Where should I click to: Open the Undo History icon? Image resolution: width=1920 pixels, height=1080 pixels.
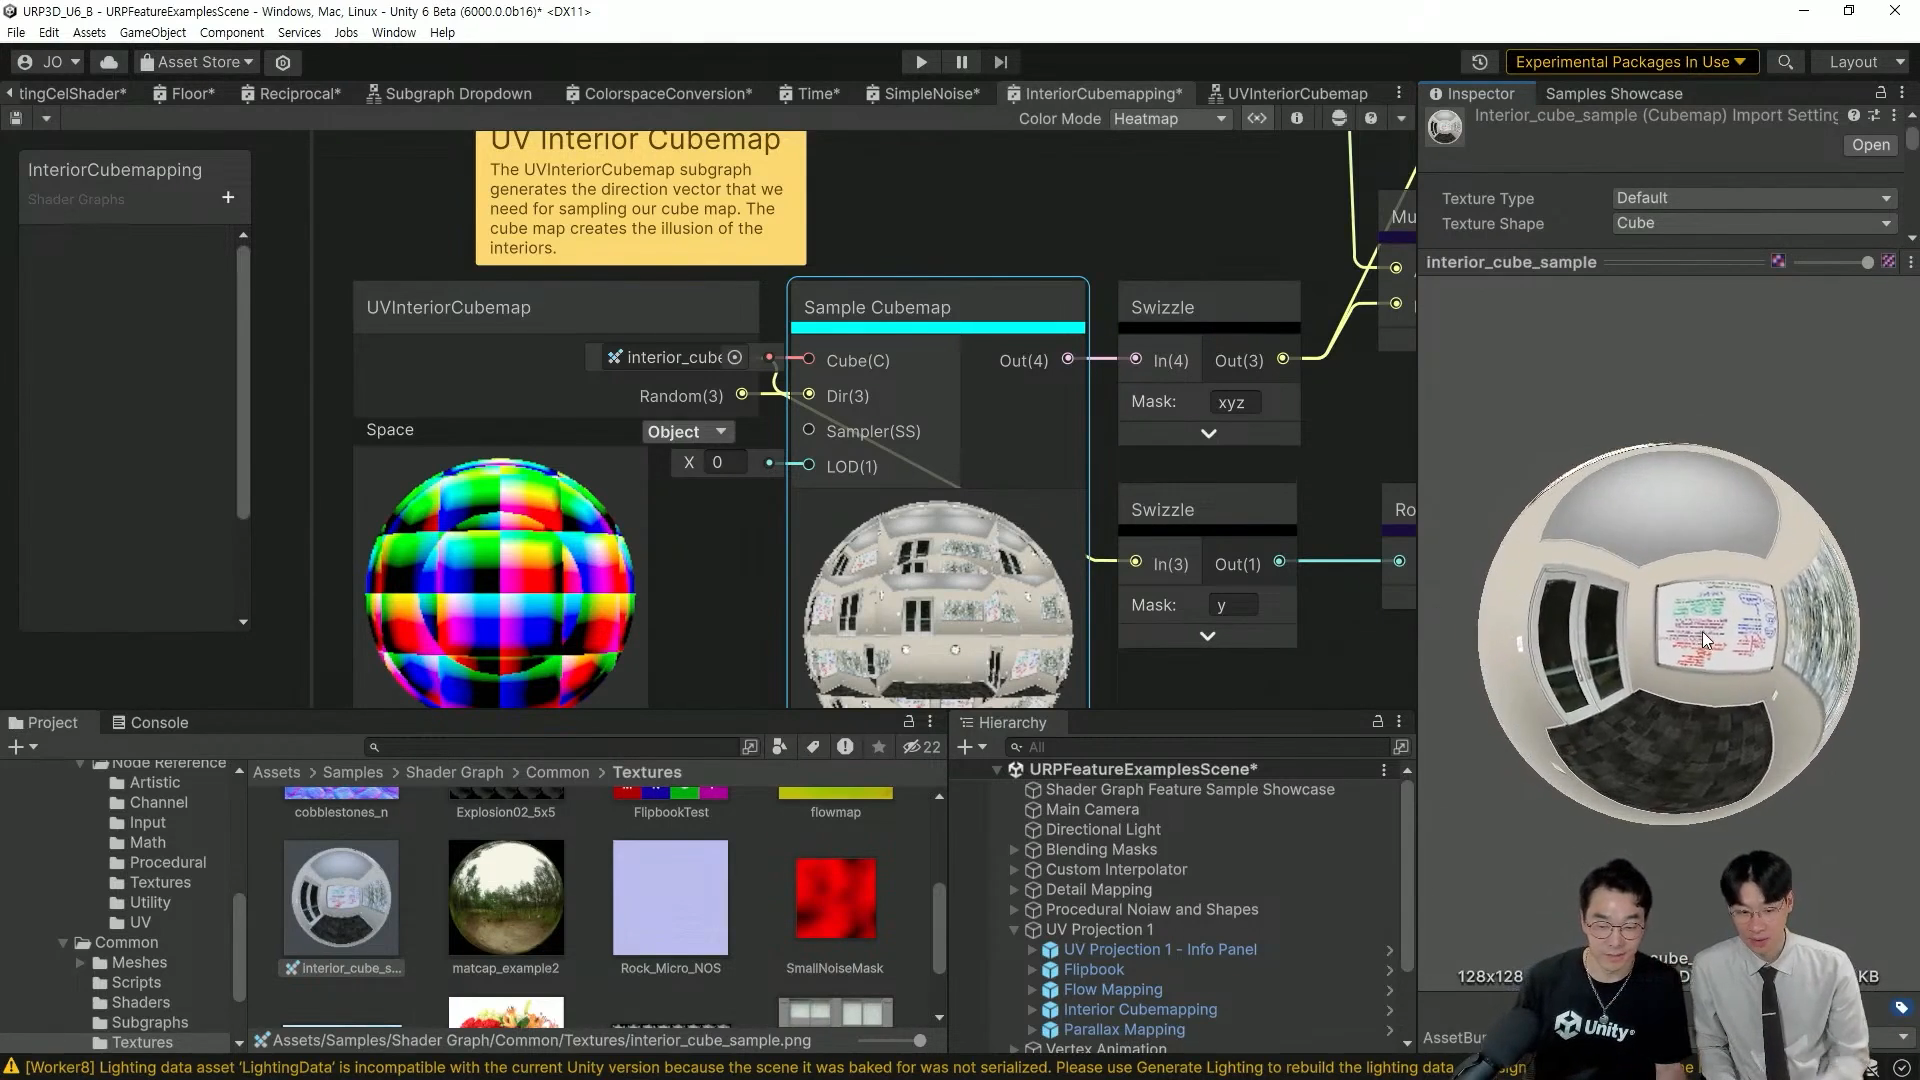pyautogui.click(x=1480, y=62)
